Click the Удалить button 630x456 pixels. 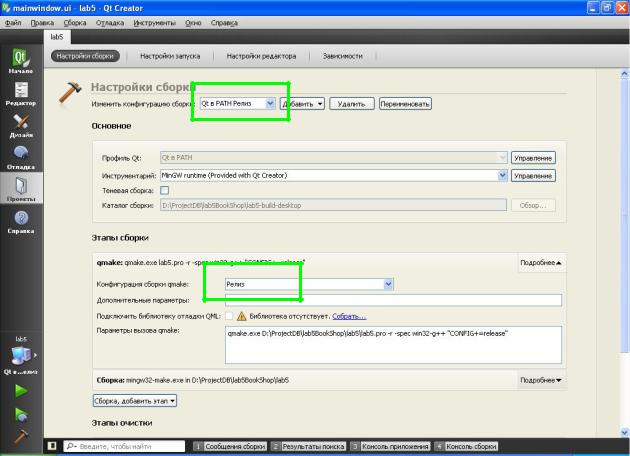pyautogui.click(x=352, y=104)
